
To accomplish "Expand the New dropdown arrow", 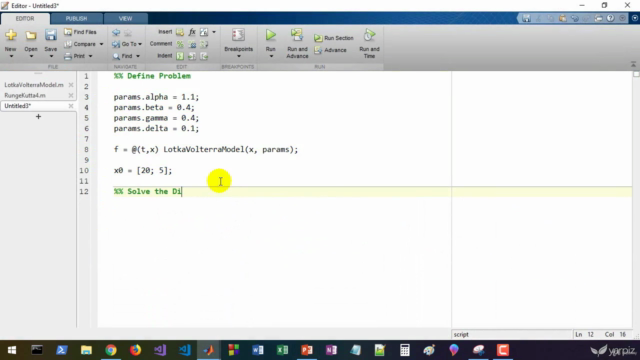I will pyautogui.click(x=11, y=56).
